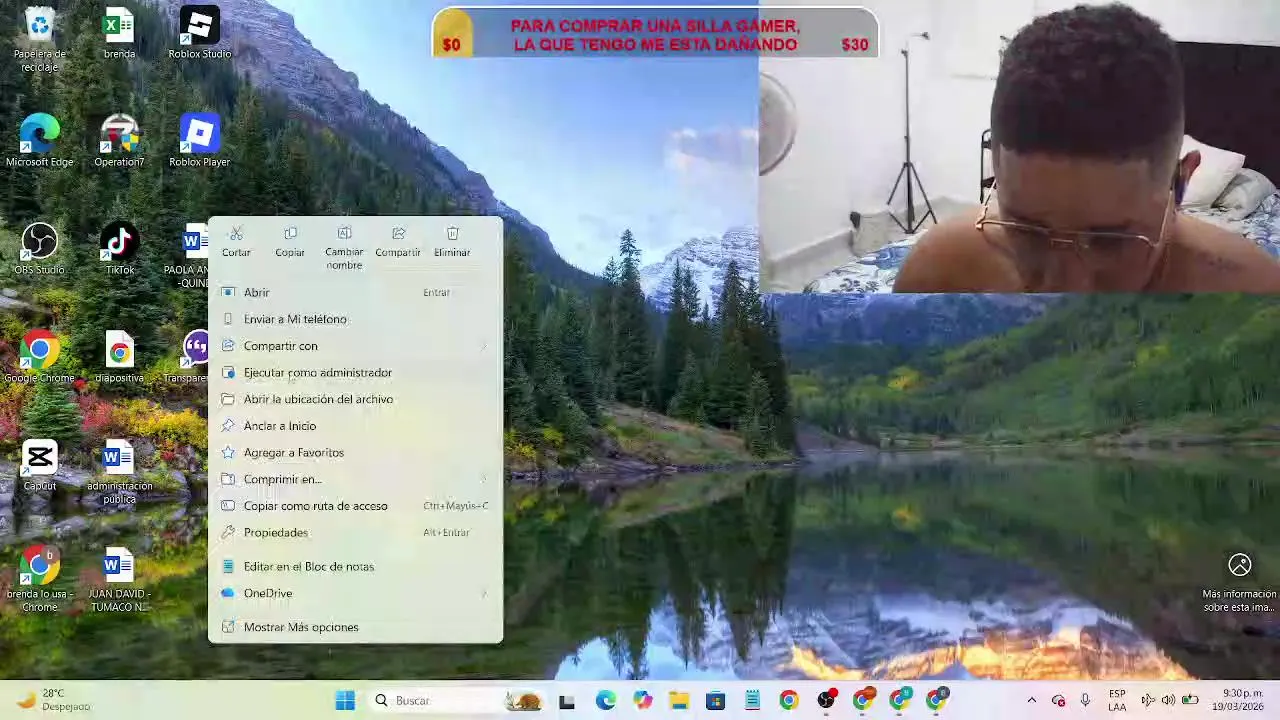The width and height of the screenshot is (1280, 720).
Task: Click the Compartir share icon in menu header
Action: point(398,234)
